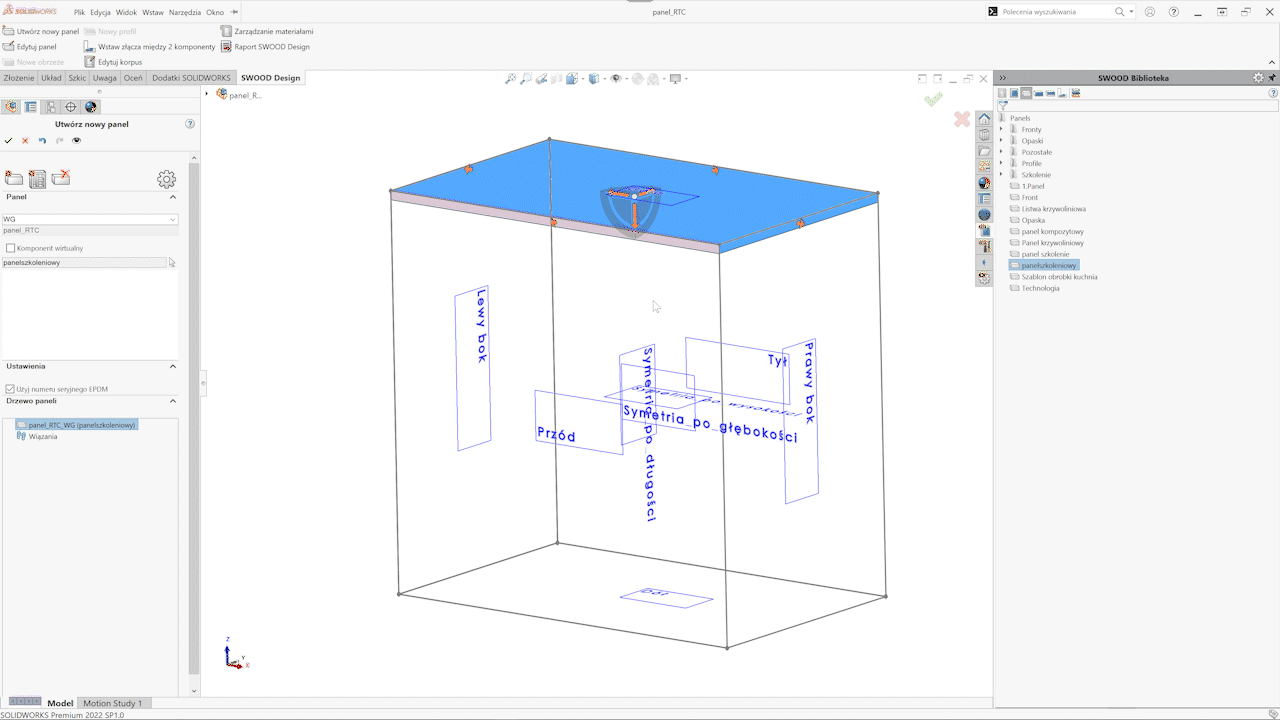Confirm panel creation with green checkmark
Image resolution: width=1280 pixels, height=720 pixels.
9,141
